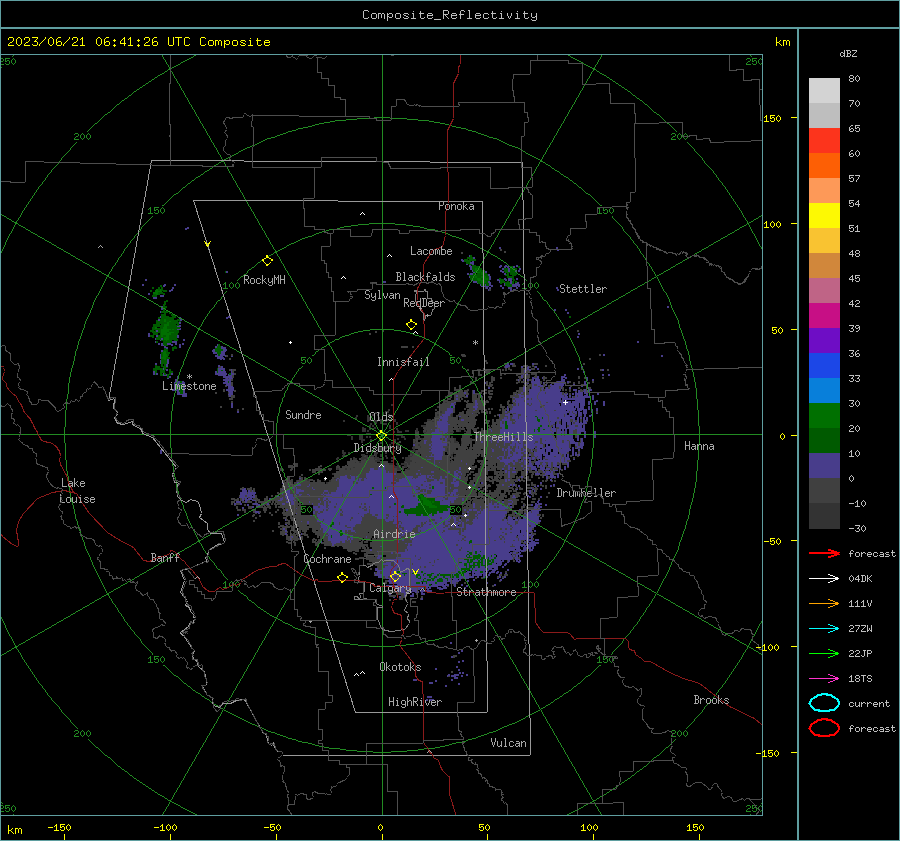Select the Limestone label
Image resolution: width=900 pixels, height=841 pixels.
(x=189, y=386)
